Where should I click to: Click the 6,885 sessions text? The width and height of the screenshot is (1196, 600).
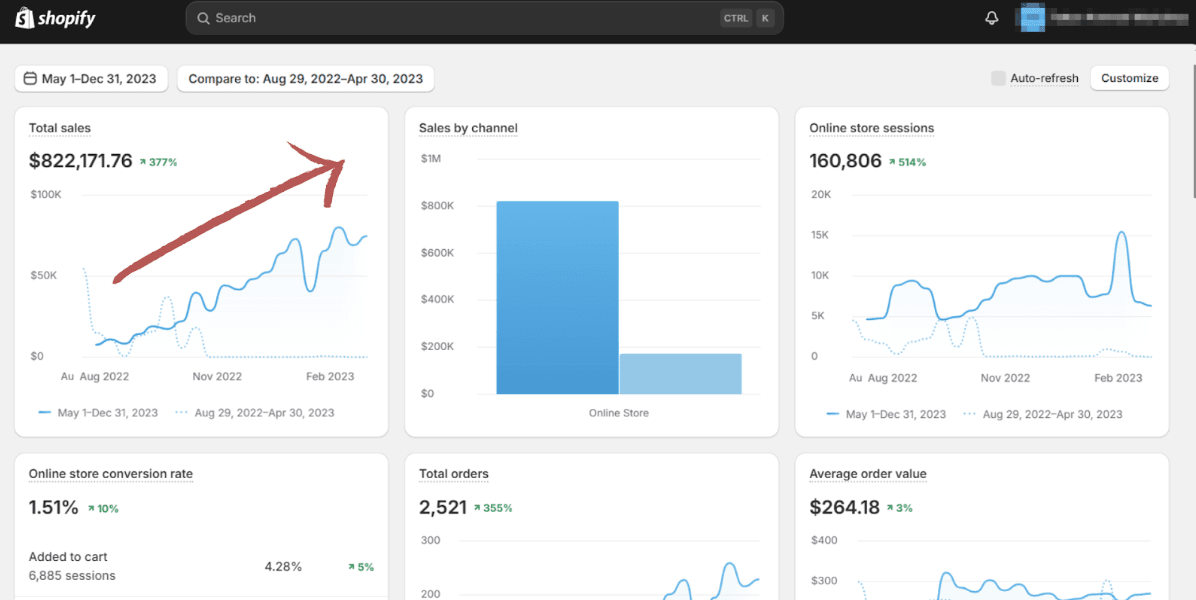pos(72,576)
